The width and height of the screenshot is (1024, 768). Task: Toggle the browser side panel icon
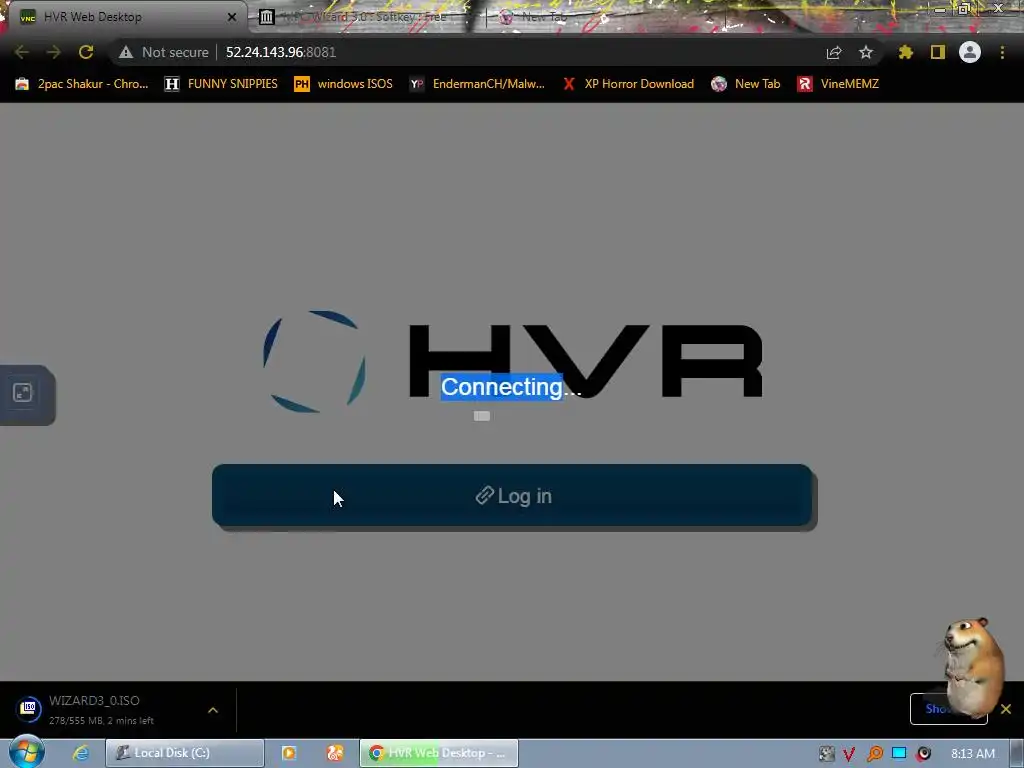[938, 52]
